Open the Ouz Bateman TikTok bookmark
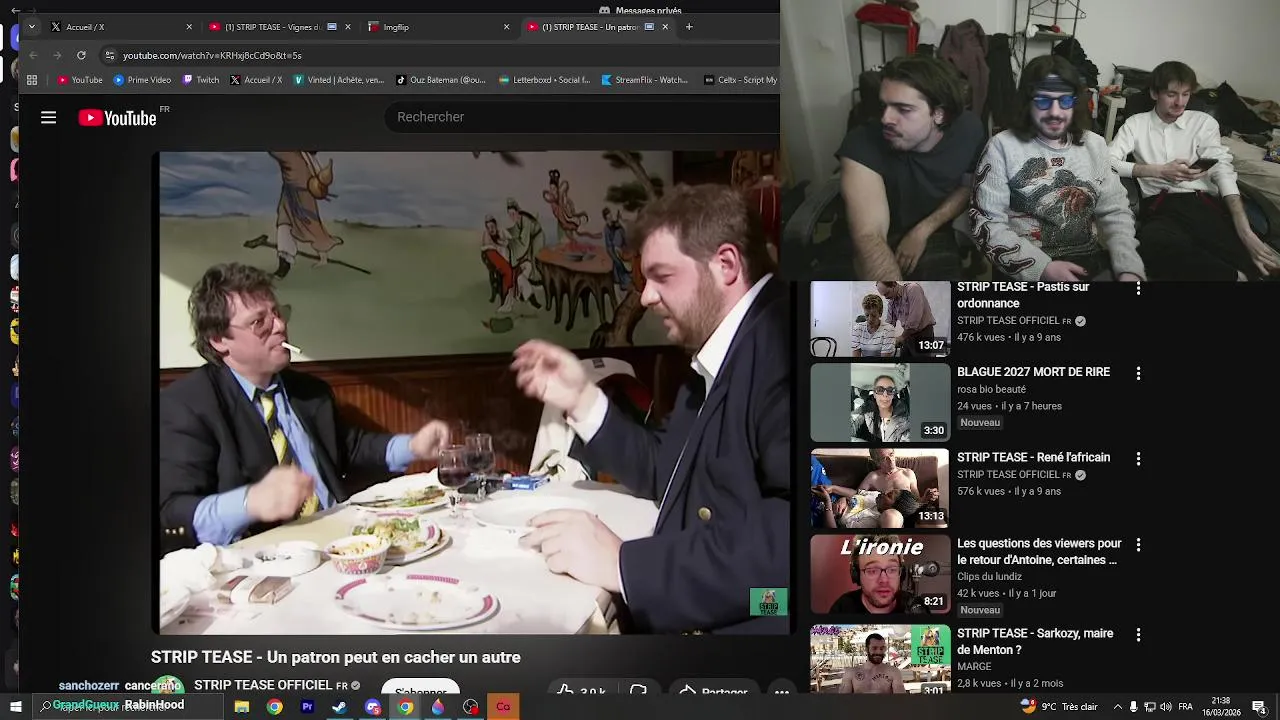This screenshot has width=1280, height=720. point(441,80)
